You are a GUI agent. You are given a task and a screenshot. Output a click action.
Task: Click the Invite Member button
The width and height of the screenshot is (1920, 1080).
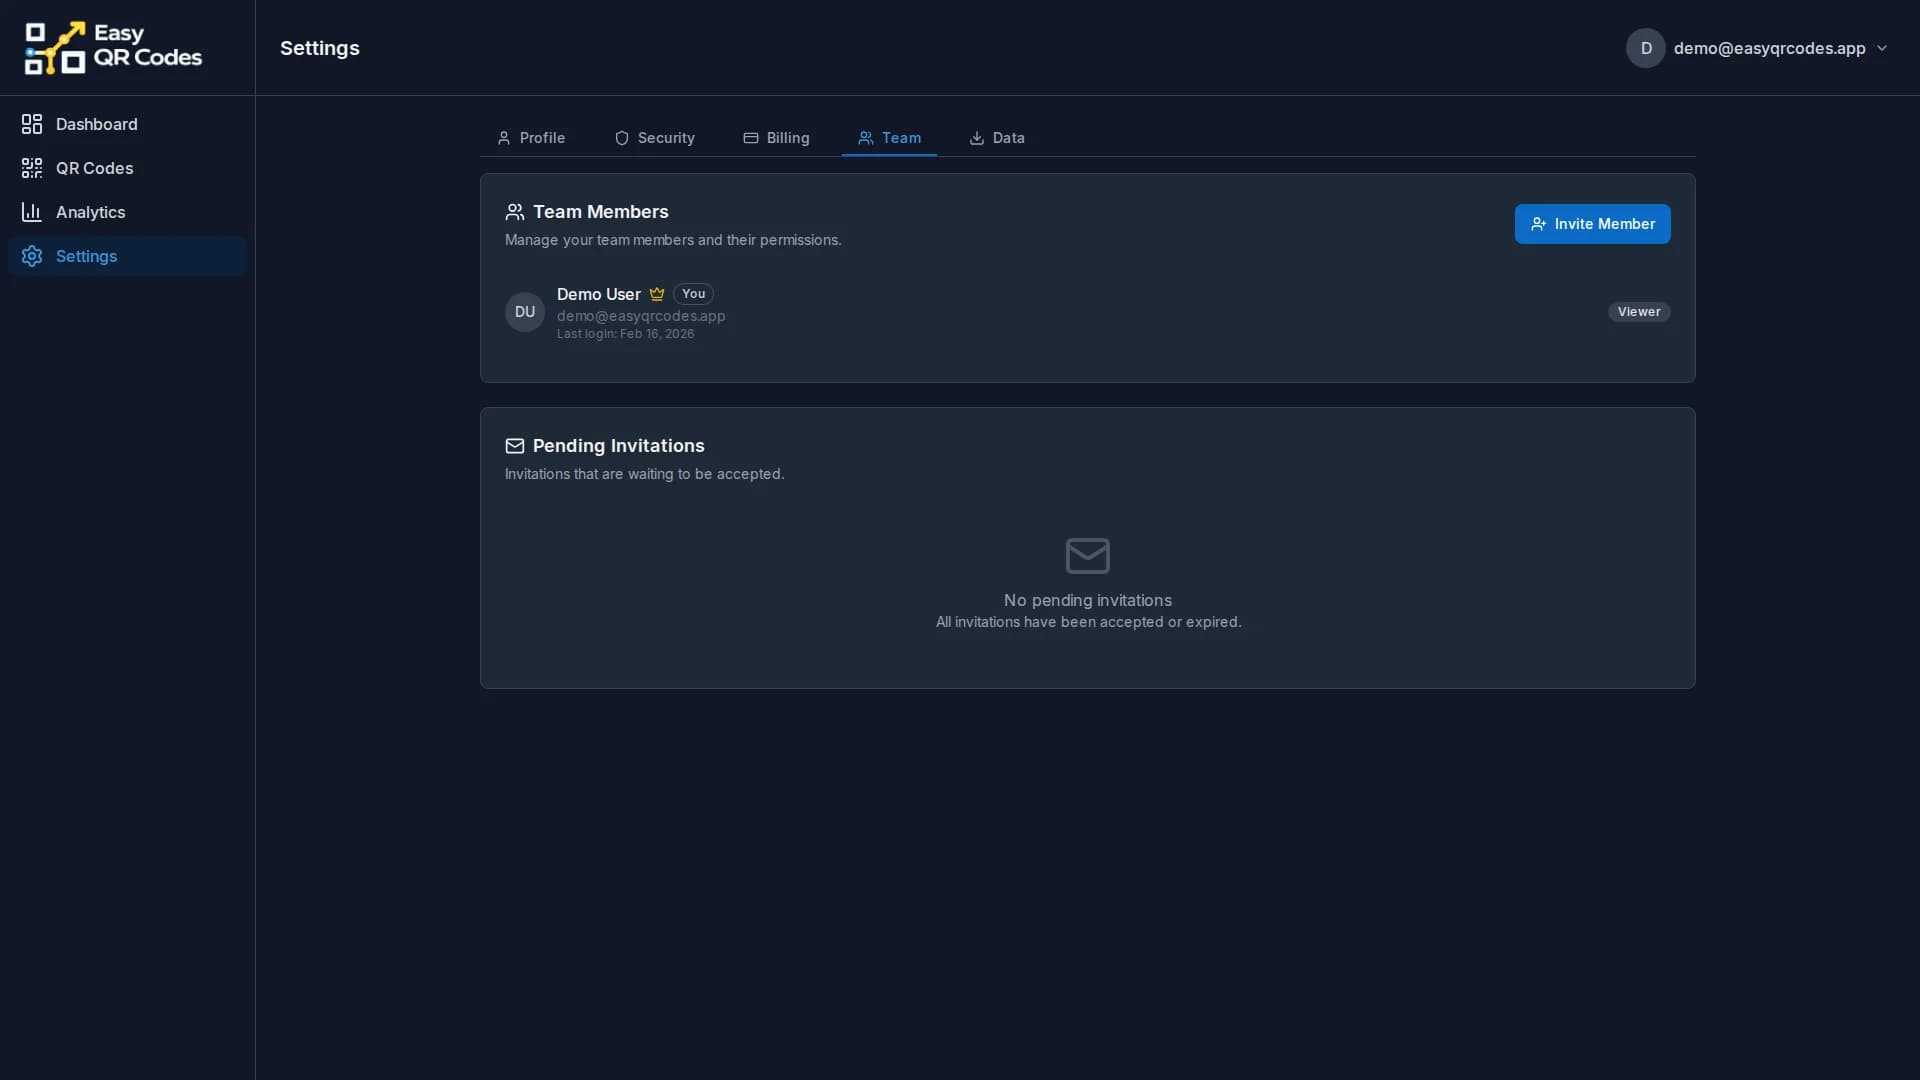click(1592, 224)
